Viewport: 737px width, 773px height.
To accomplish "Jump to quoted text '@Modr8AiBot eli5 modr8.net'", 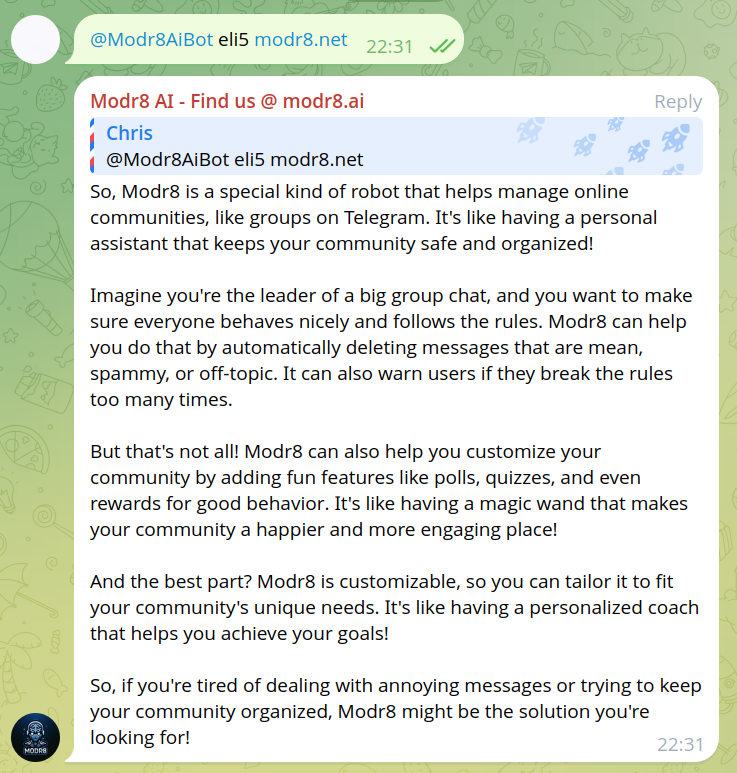I will click(x=235, y=159).
